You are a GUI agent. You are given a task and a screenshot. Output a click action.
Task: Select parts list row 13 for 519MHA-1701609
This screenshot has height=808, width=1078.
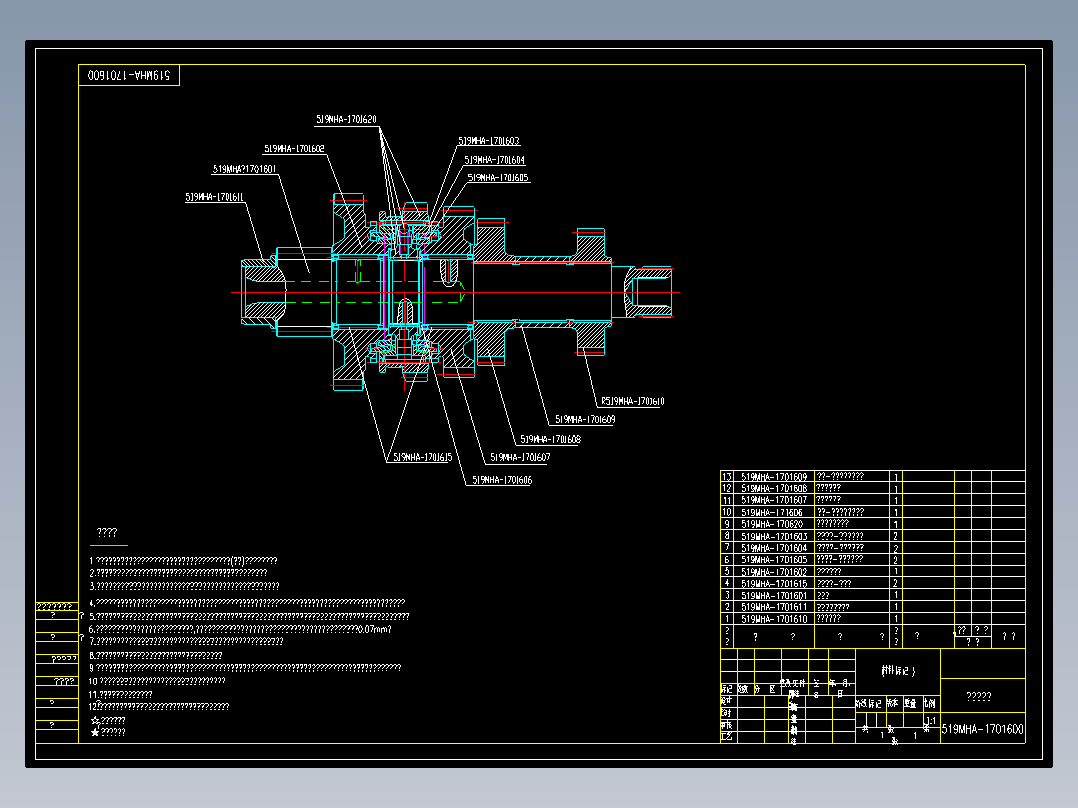pyautogui.click(x=872, y=477)
